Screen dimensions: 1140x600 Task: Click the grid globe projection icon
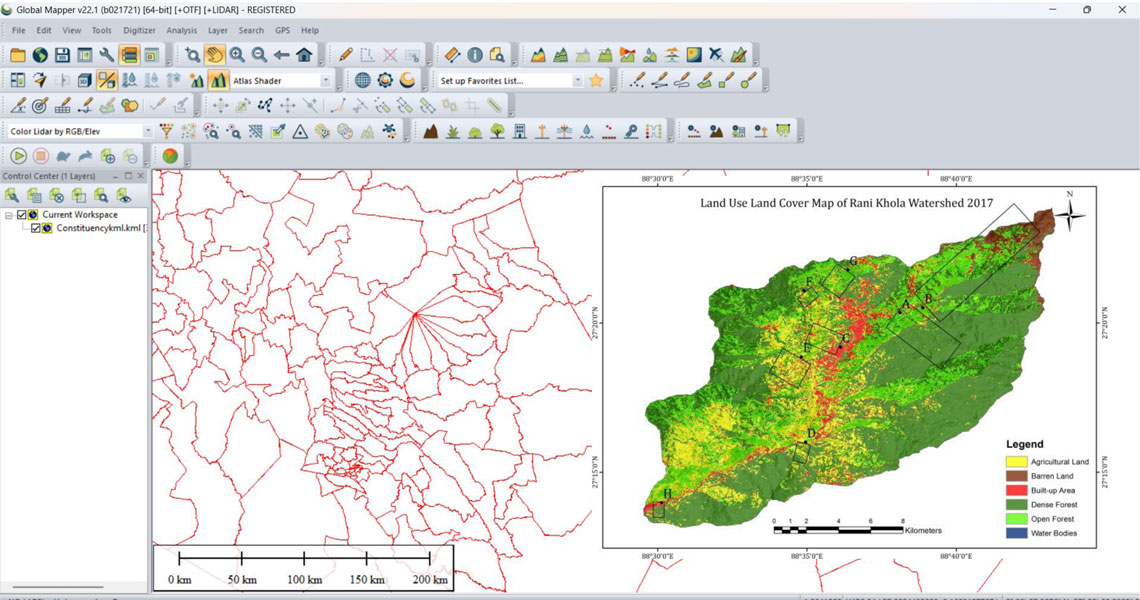pyautogui.click(x=363, y=80)
